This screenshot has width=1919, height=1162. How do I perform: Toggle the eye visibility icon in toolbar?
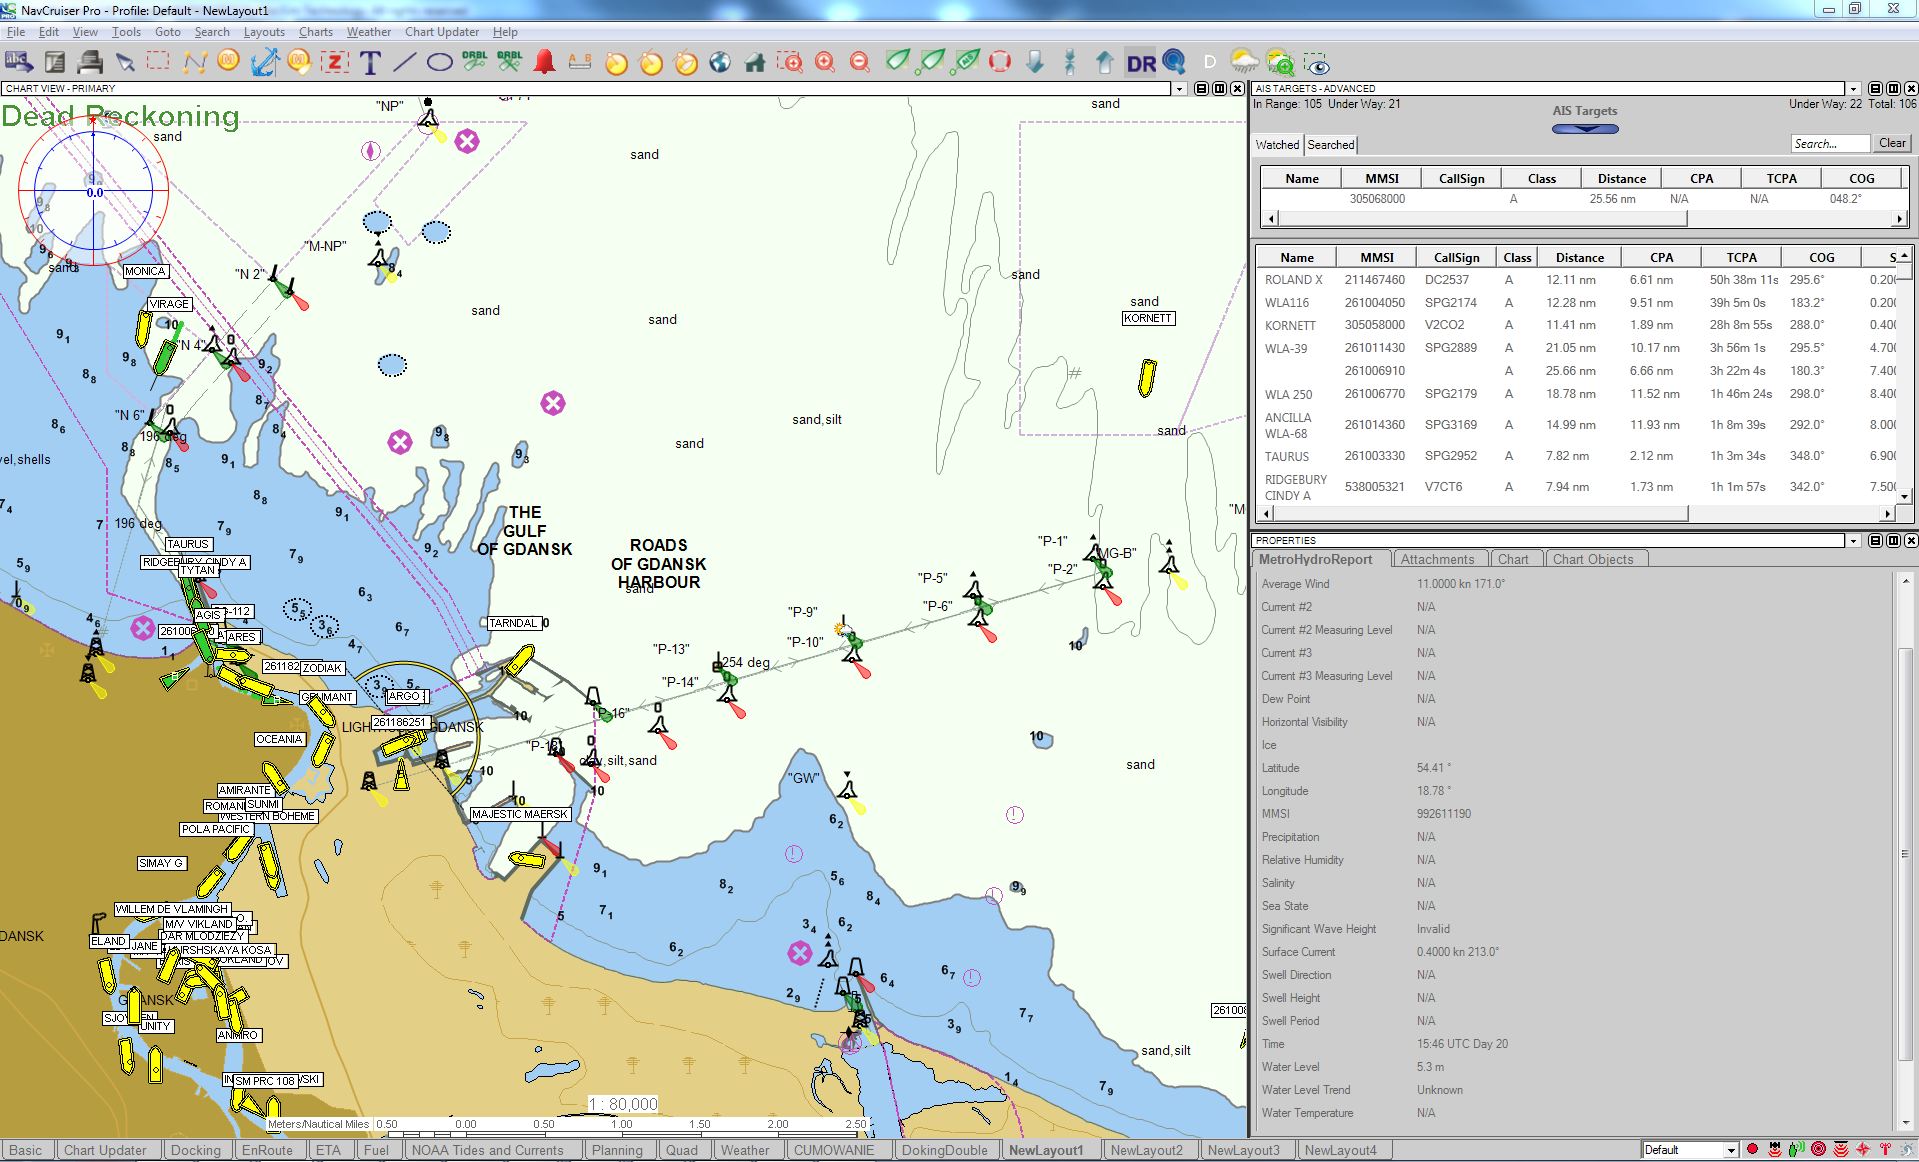point(1316,63)
